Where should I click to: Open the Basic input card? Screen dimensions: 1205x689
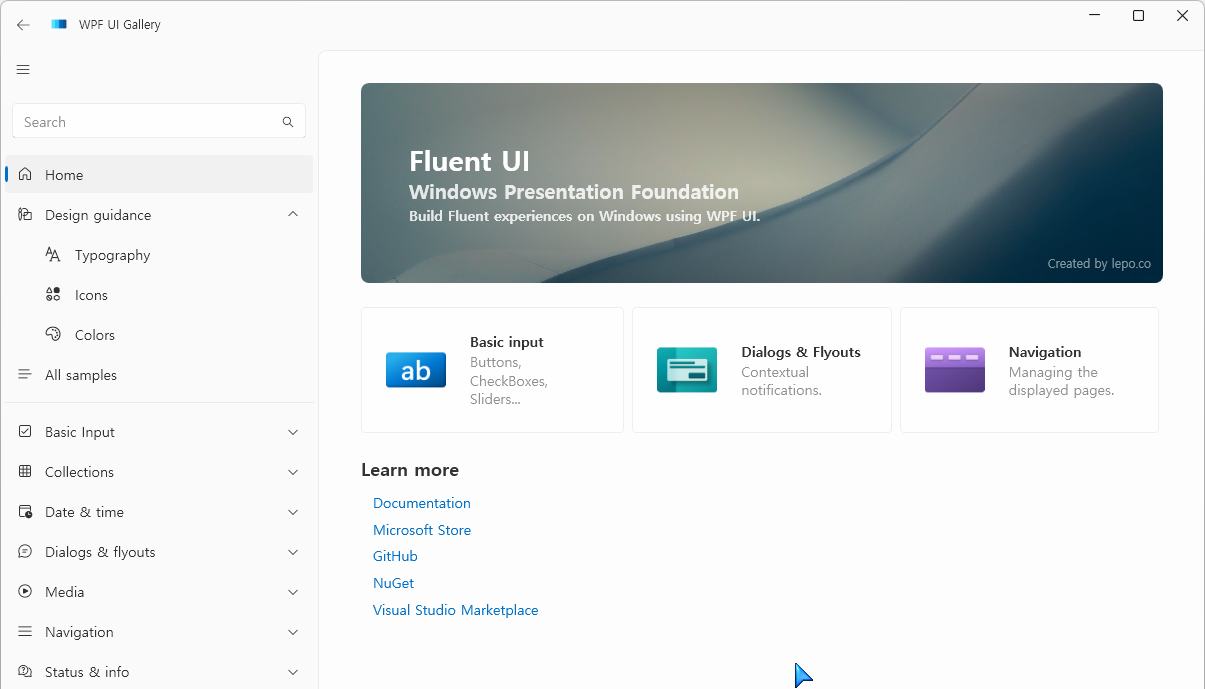pos(492,370)
